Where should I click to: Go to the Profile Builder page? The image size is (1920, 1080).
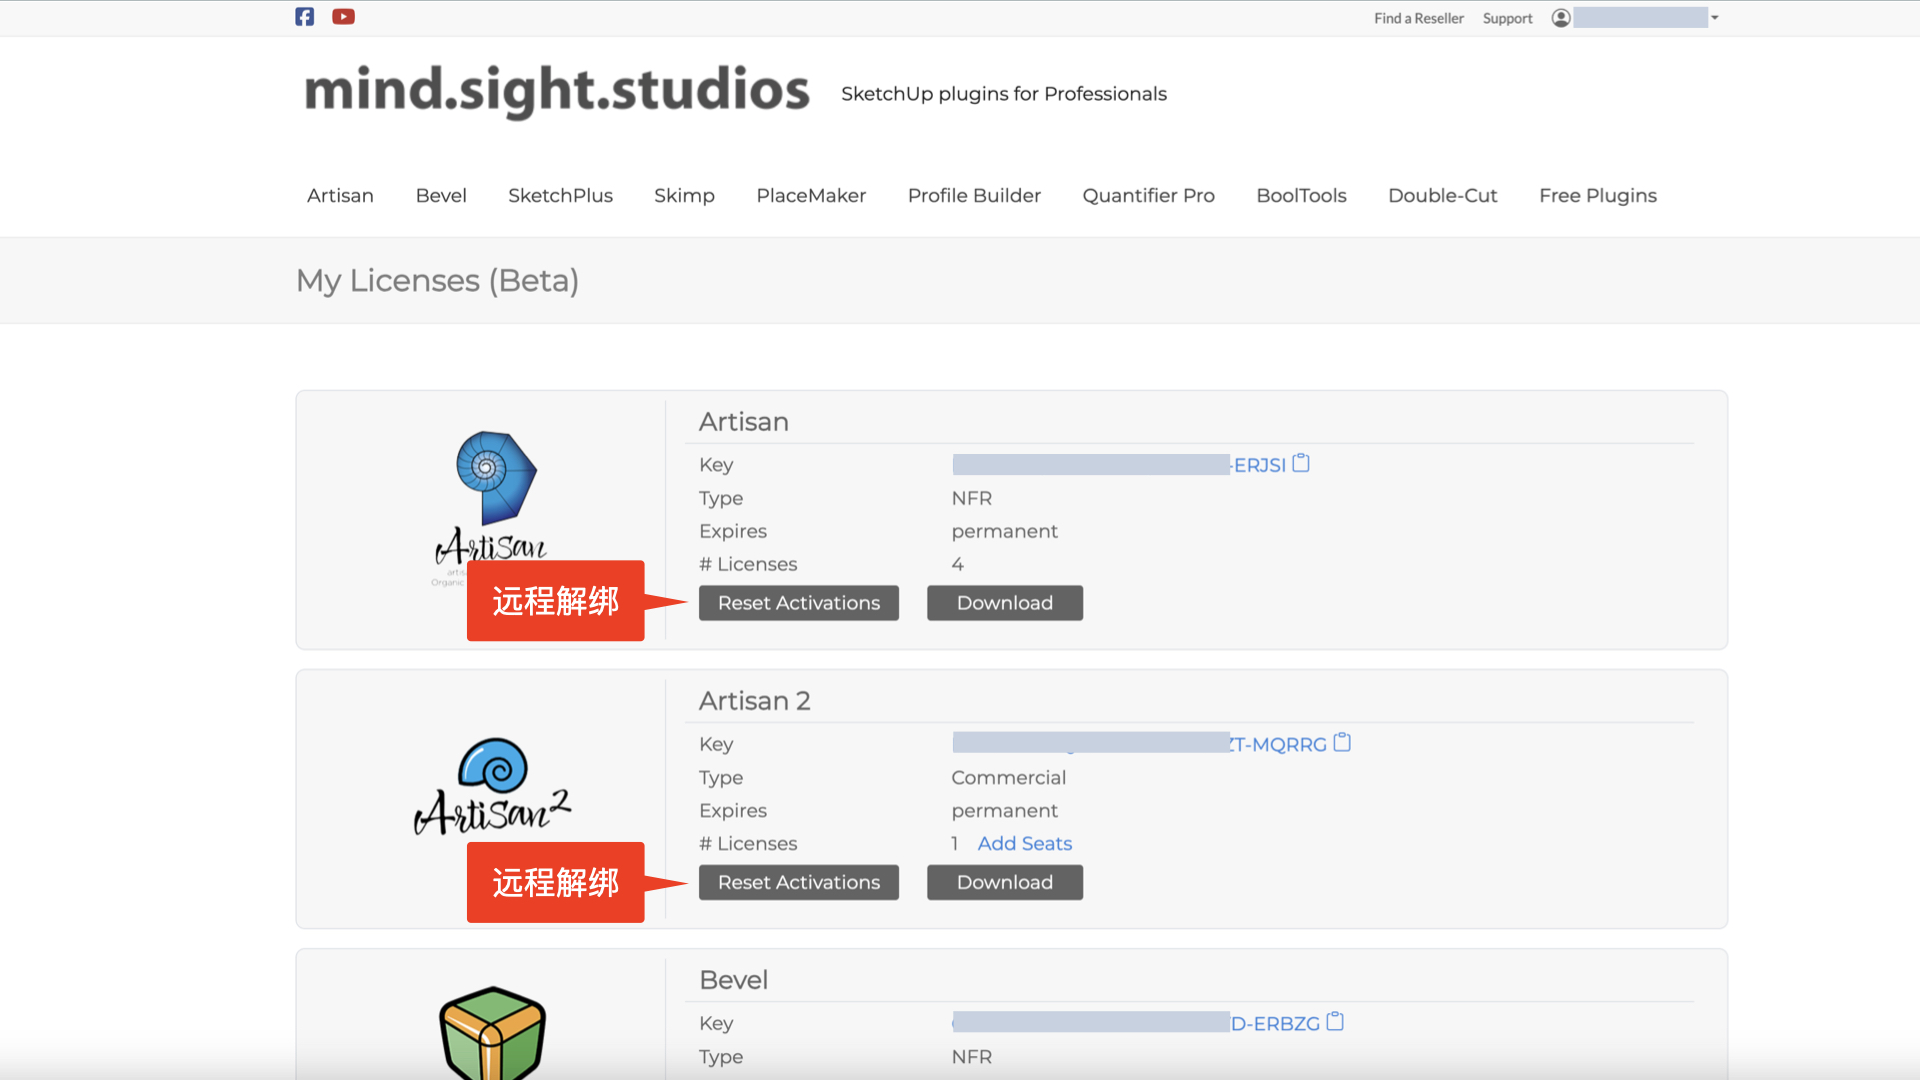974,196
